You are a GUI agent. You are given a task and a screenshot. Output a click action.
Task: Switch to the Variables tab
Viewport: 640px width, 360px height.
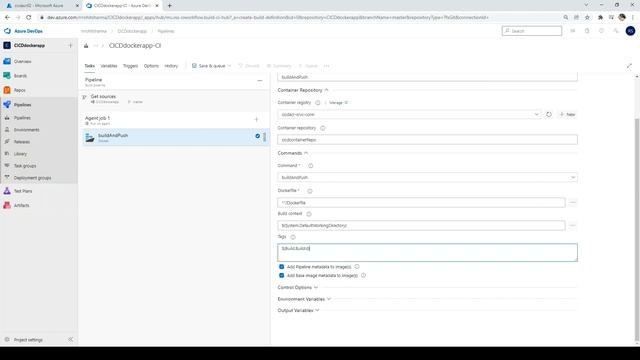point(109,66)
